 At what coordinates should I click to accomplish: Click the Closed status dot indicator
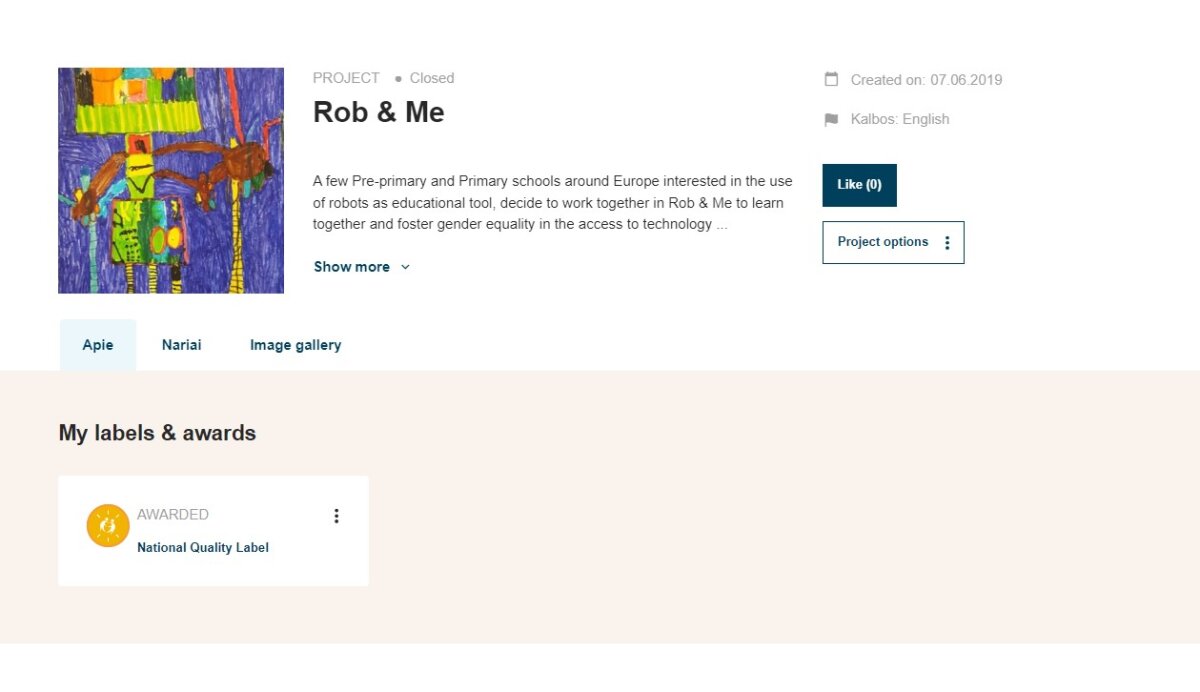pyautogui.click(x=398, y=78)
